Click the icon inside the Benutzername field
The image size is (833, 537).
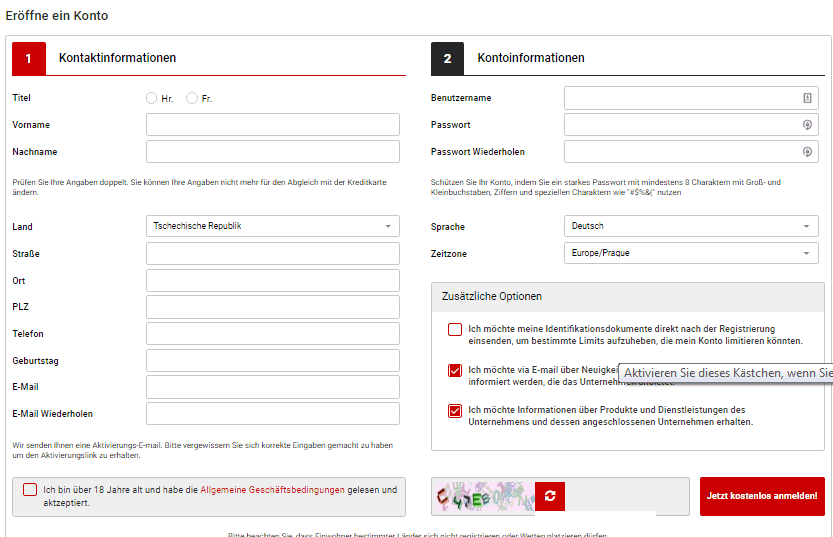click(x=807, y=98)
